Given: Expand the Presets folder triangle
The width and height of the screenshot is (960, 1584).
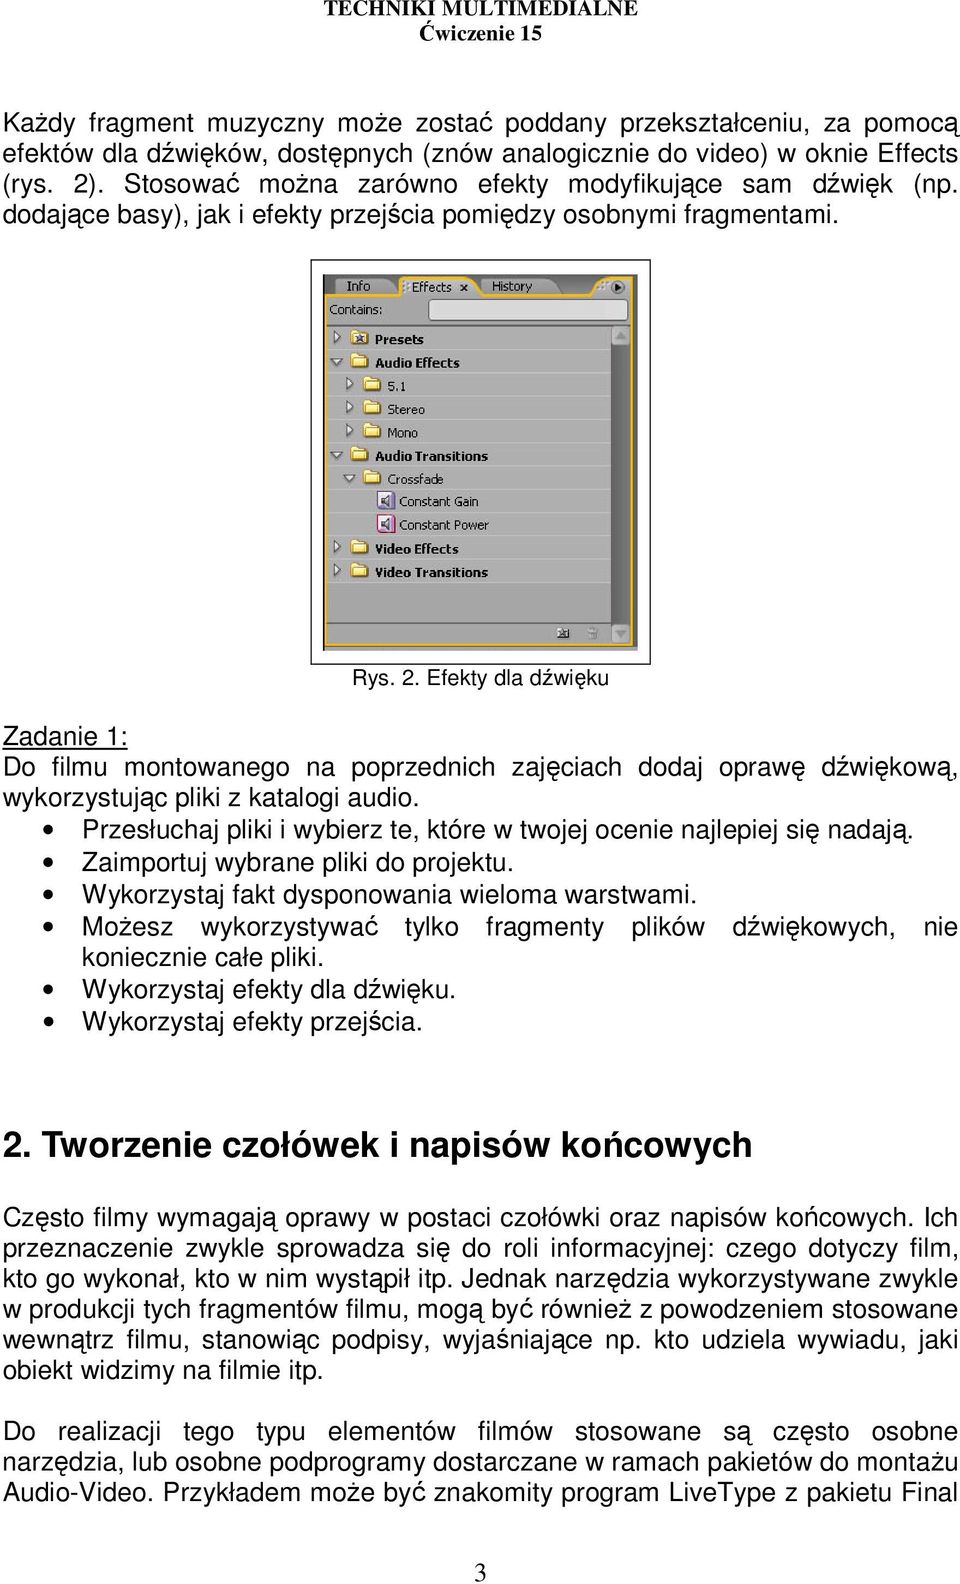Looking at the screenshot, I should 337,339.
